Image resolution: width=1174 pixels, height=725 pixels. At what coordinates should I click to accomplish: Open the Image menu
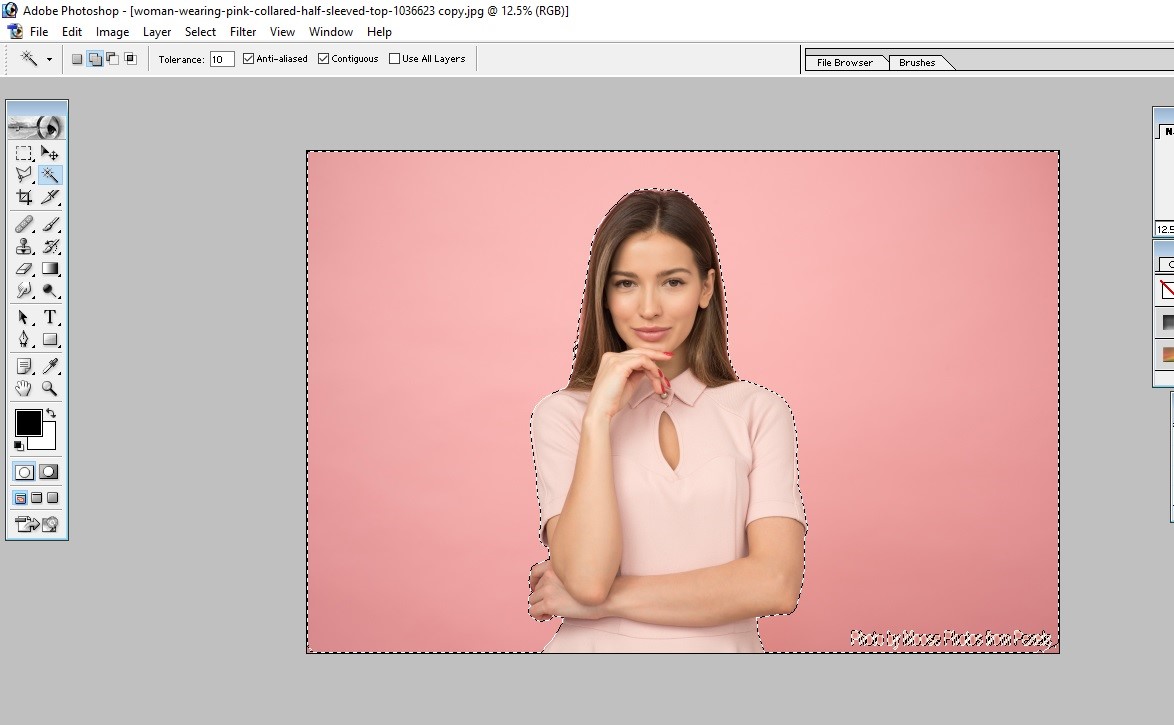(112, 31)
